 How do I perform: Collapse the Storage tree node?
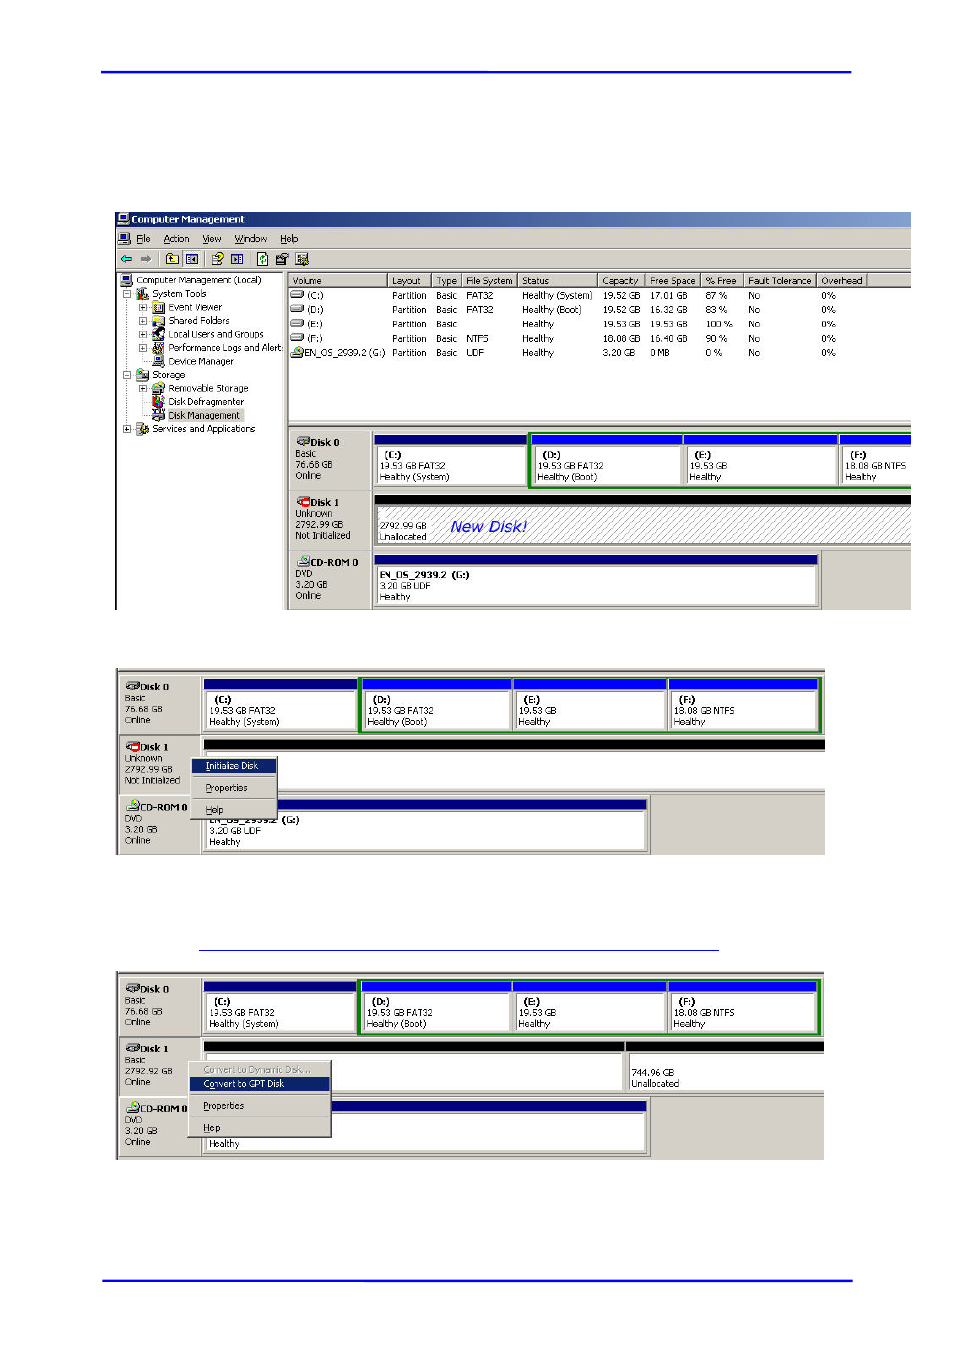(127, 375)
